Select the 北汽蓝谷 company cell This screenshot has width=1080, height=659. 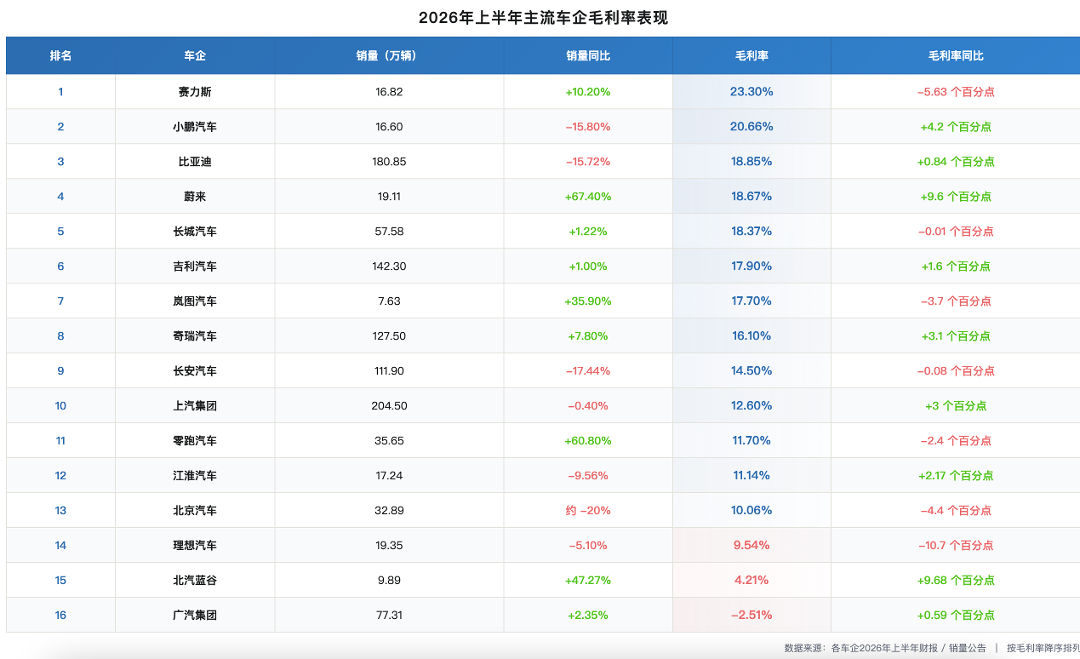coord(195,580)
